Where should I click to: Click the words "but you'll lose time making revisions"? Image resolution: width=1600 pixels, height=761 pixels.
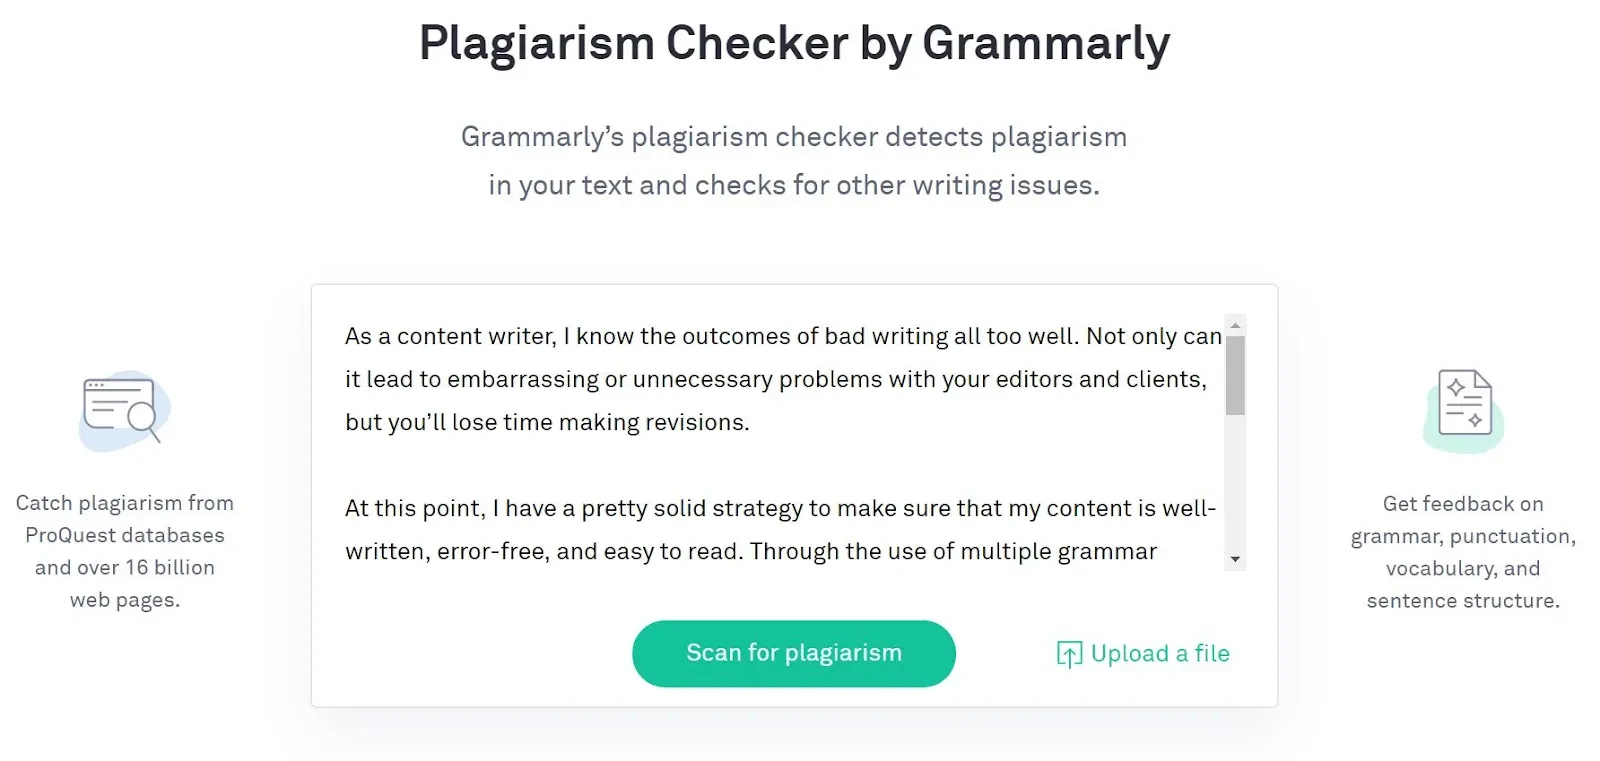547,423
